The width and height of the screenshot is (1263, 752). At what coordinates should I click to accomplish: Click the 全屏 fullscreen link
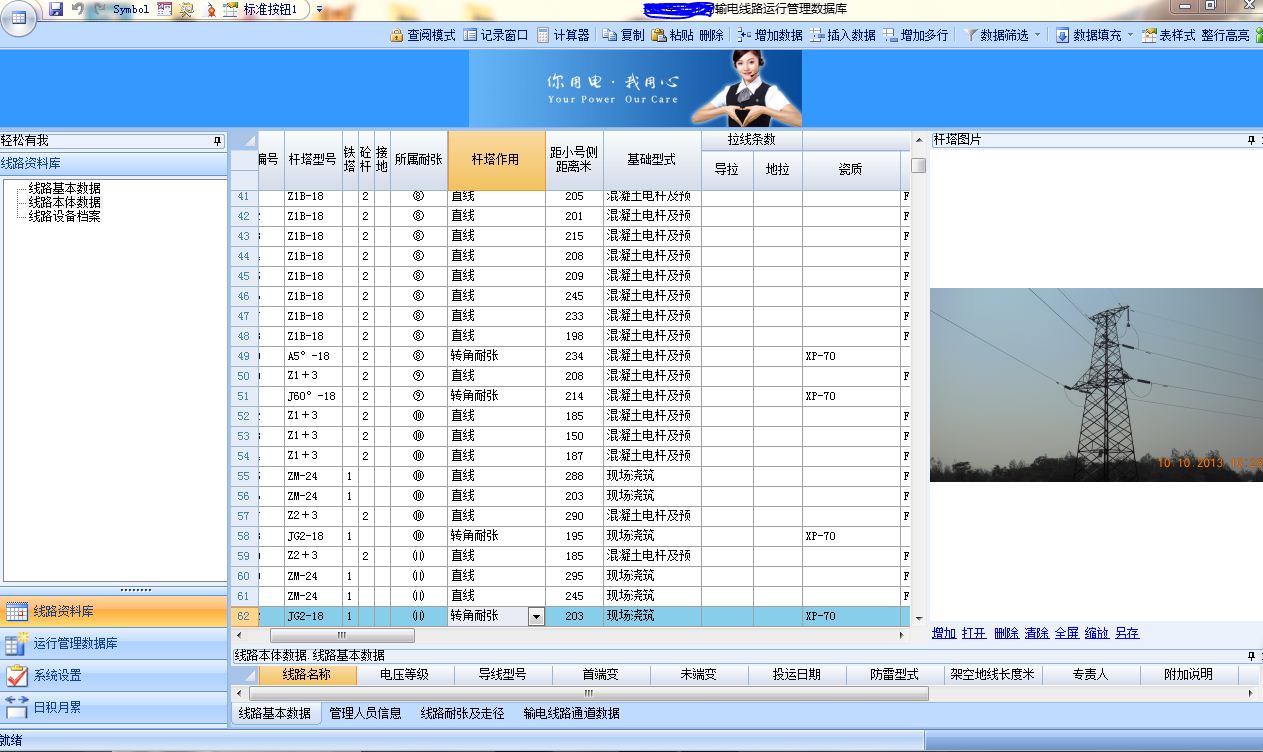pyautogui.click(x=1067, y=633)
